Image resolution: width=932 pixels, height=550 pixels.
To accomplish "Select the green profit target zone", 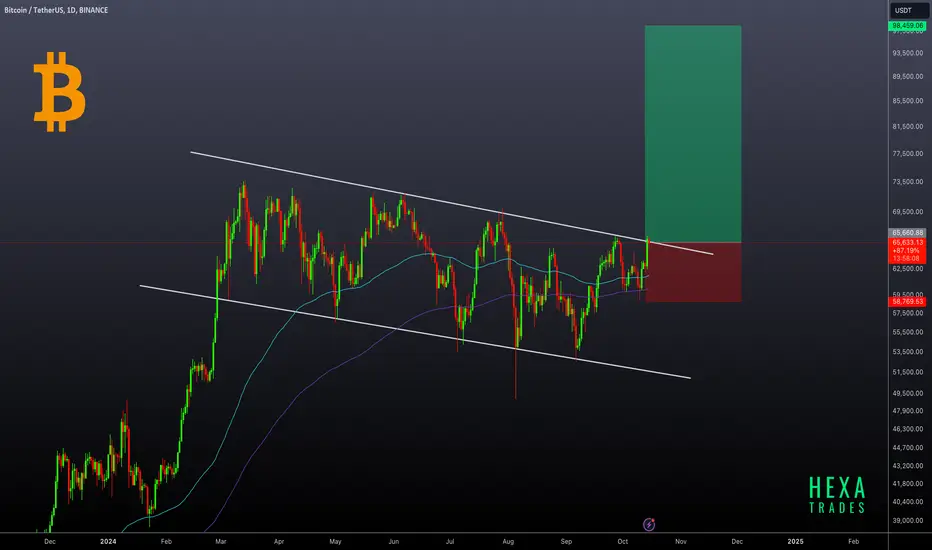I will [x=693, y=134].
